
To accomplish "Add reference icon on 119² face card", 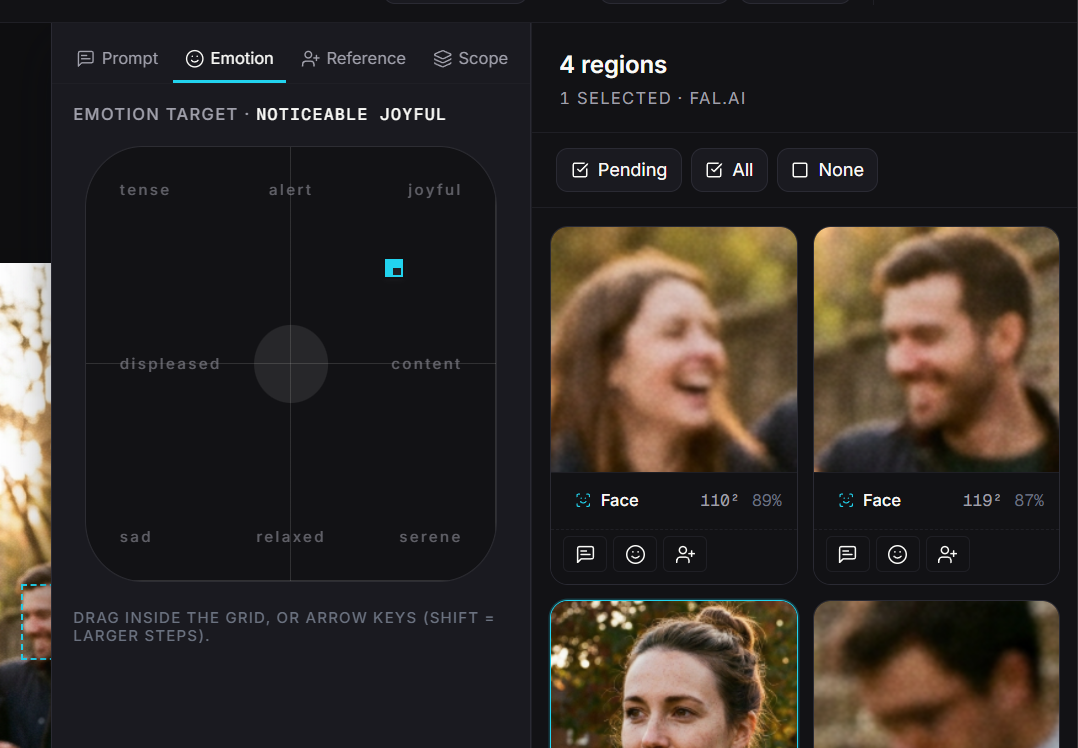I will (947, 554).
